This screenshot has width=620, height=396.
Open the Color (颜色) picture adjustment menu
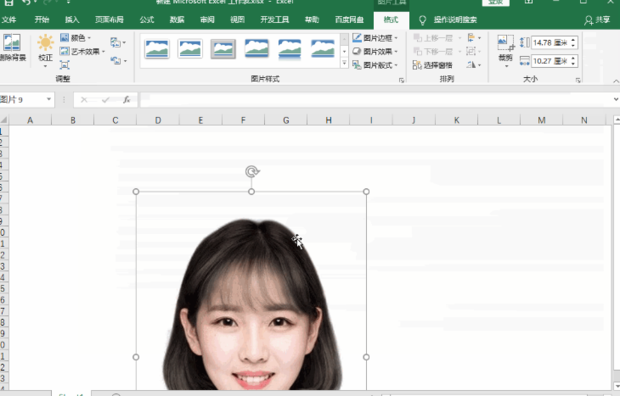(75, 38)
